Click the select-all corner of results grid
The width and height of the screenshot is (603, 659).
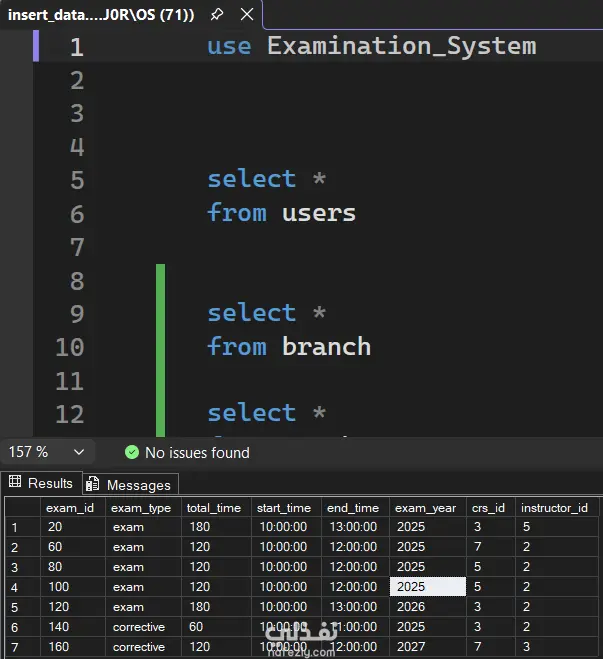pos(15,508)
